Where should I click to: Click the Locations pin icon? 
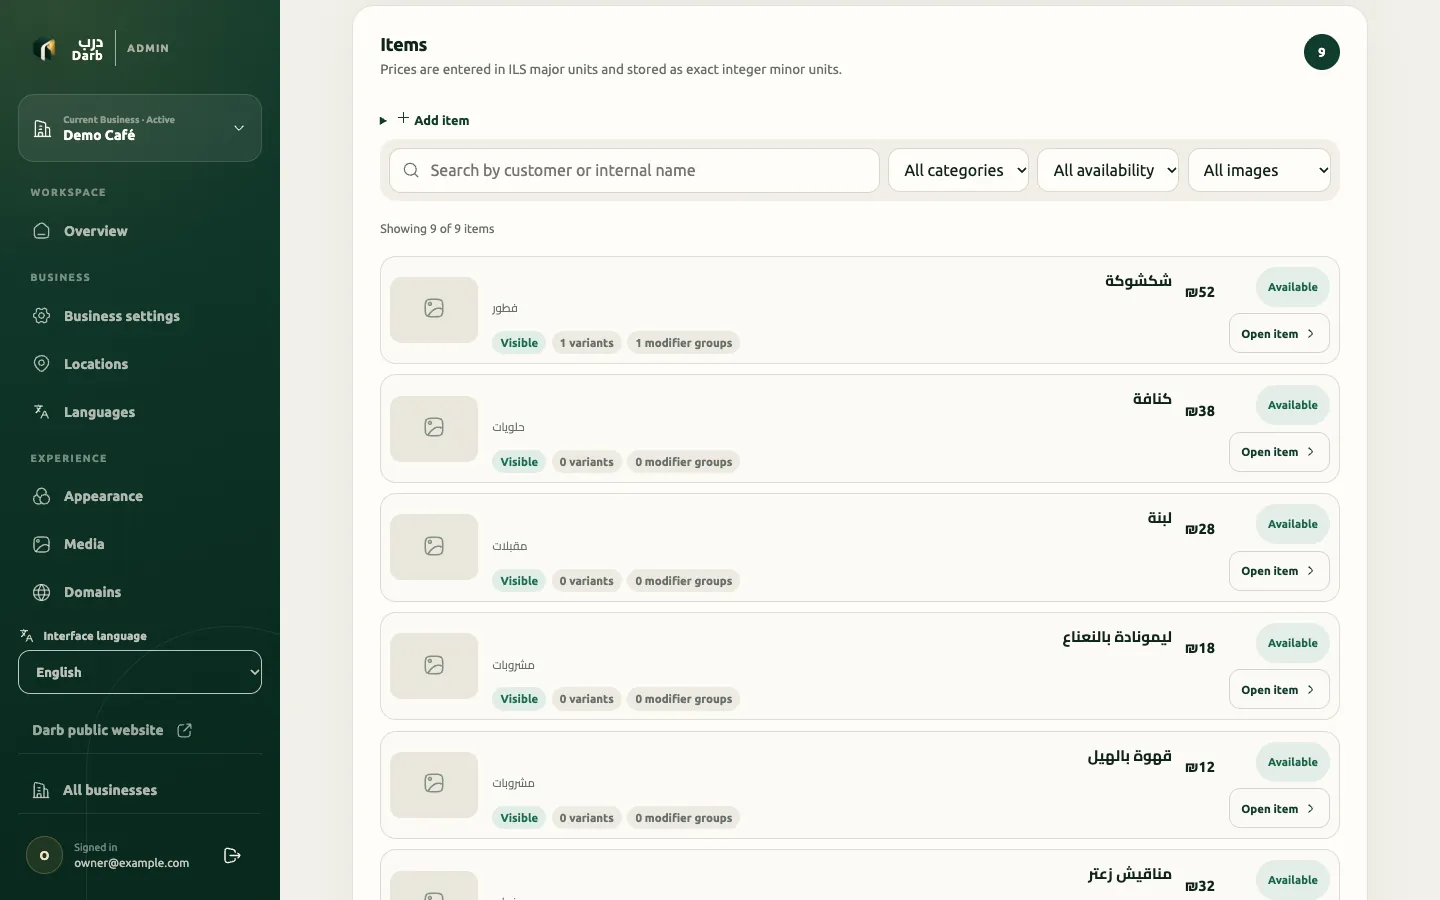pos(42,364)
